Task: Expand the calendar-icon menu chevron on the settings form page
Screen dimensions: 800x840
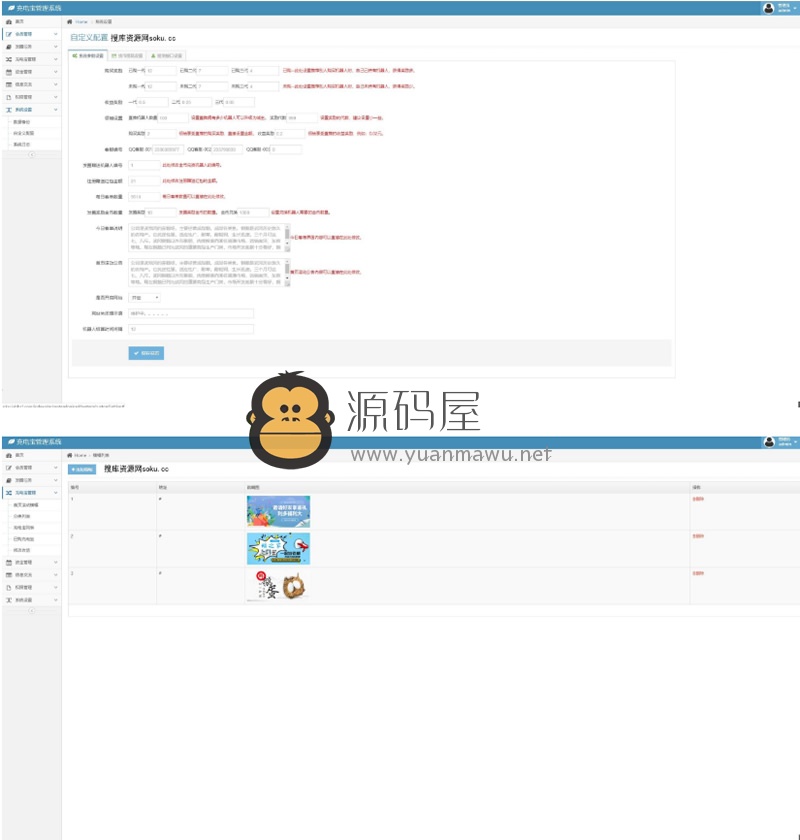Action: (x=55, y=72)
